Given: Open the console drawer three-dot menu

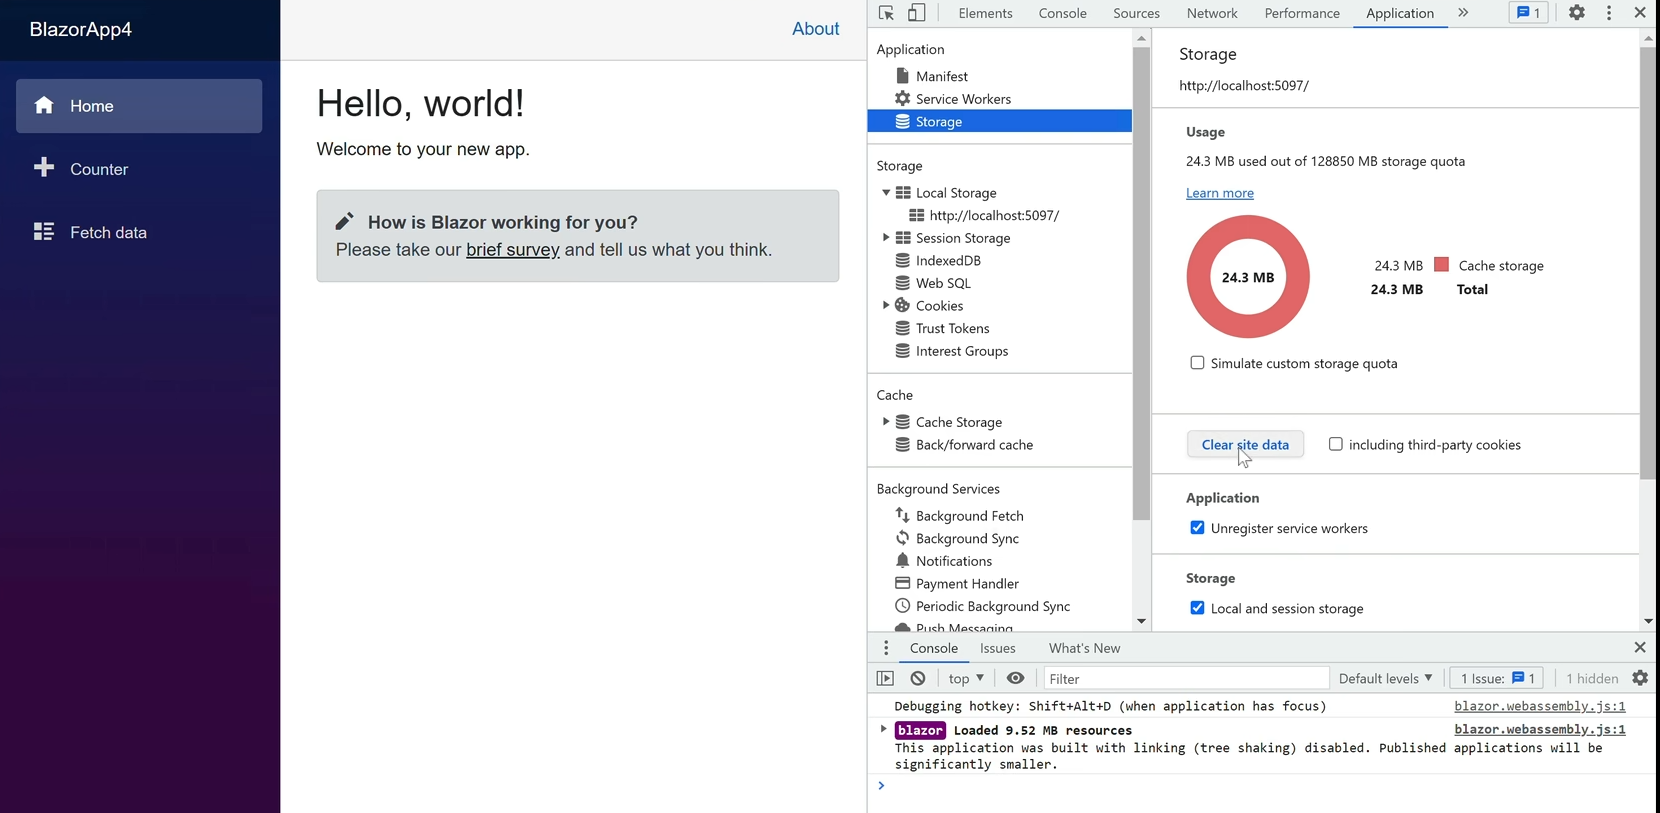Looking at the screenshot, I should click(x=885, y=648).
